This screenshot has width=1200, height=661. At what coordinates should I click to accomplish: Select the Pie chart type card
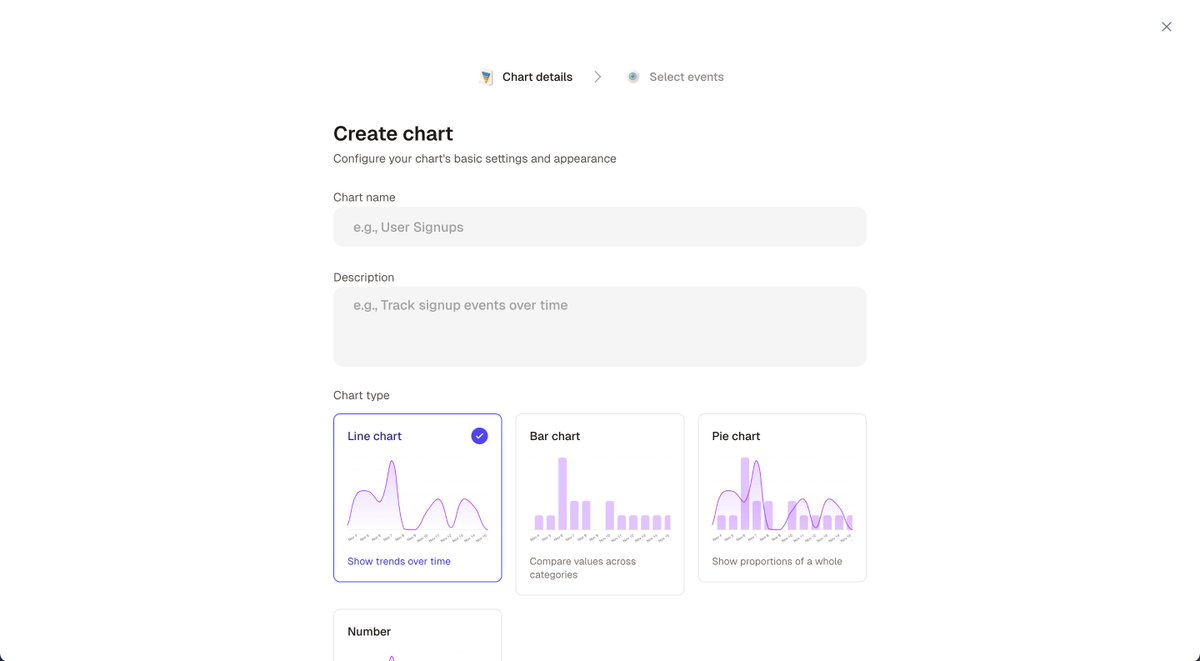pyautogui.click(x=782, y=498)
